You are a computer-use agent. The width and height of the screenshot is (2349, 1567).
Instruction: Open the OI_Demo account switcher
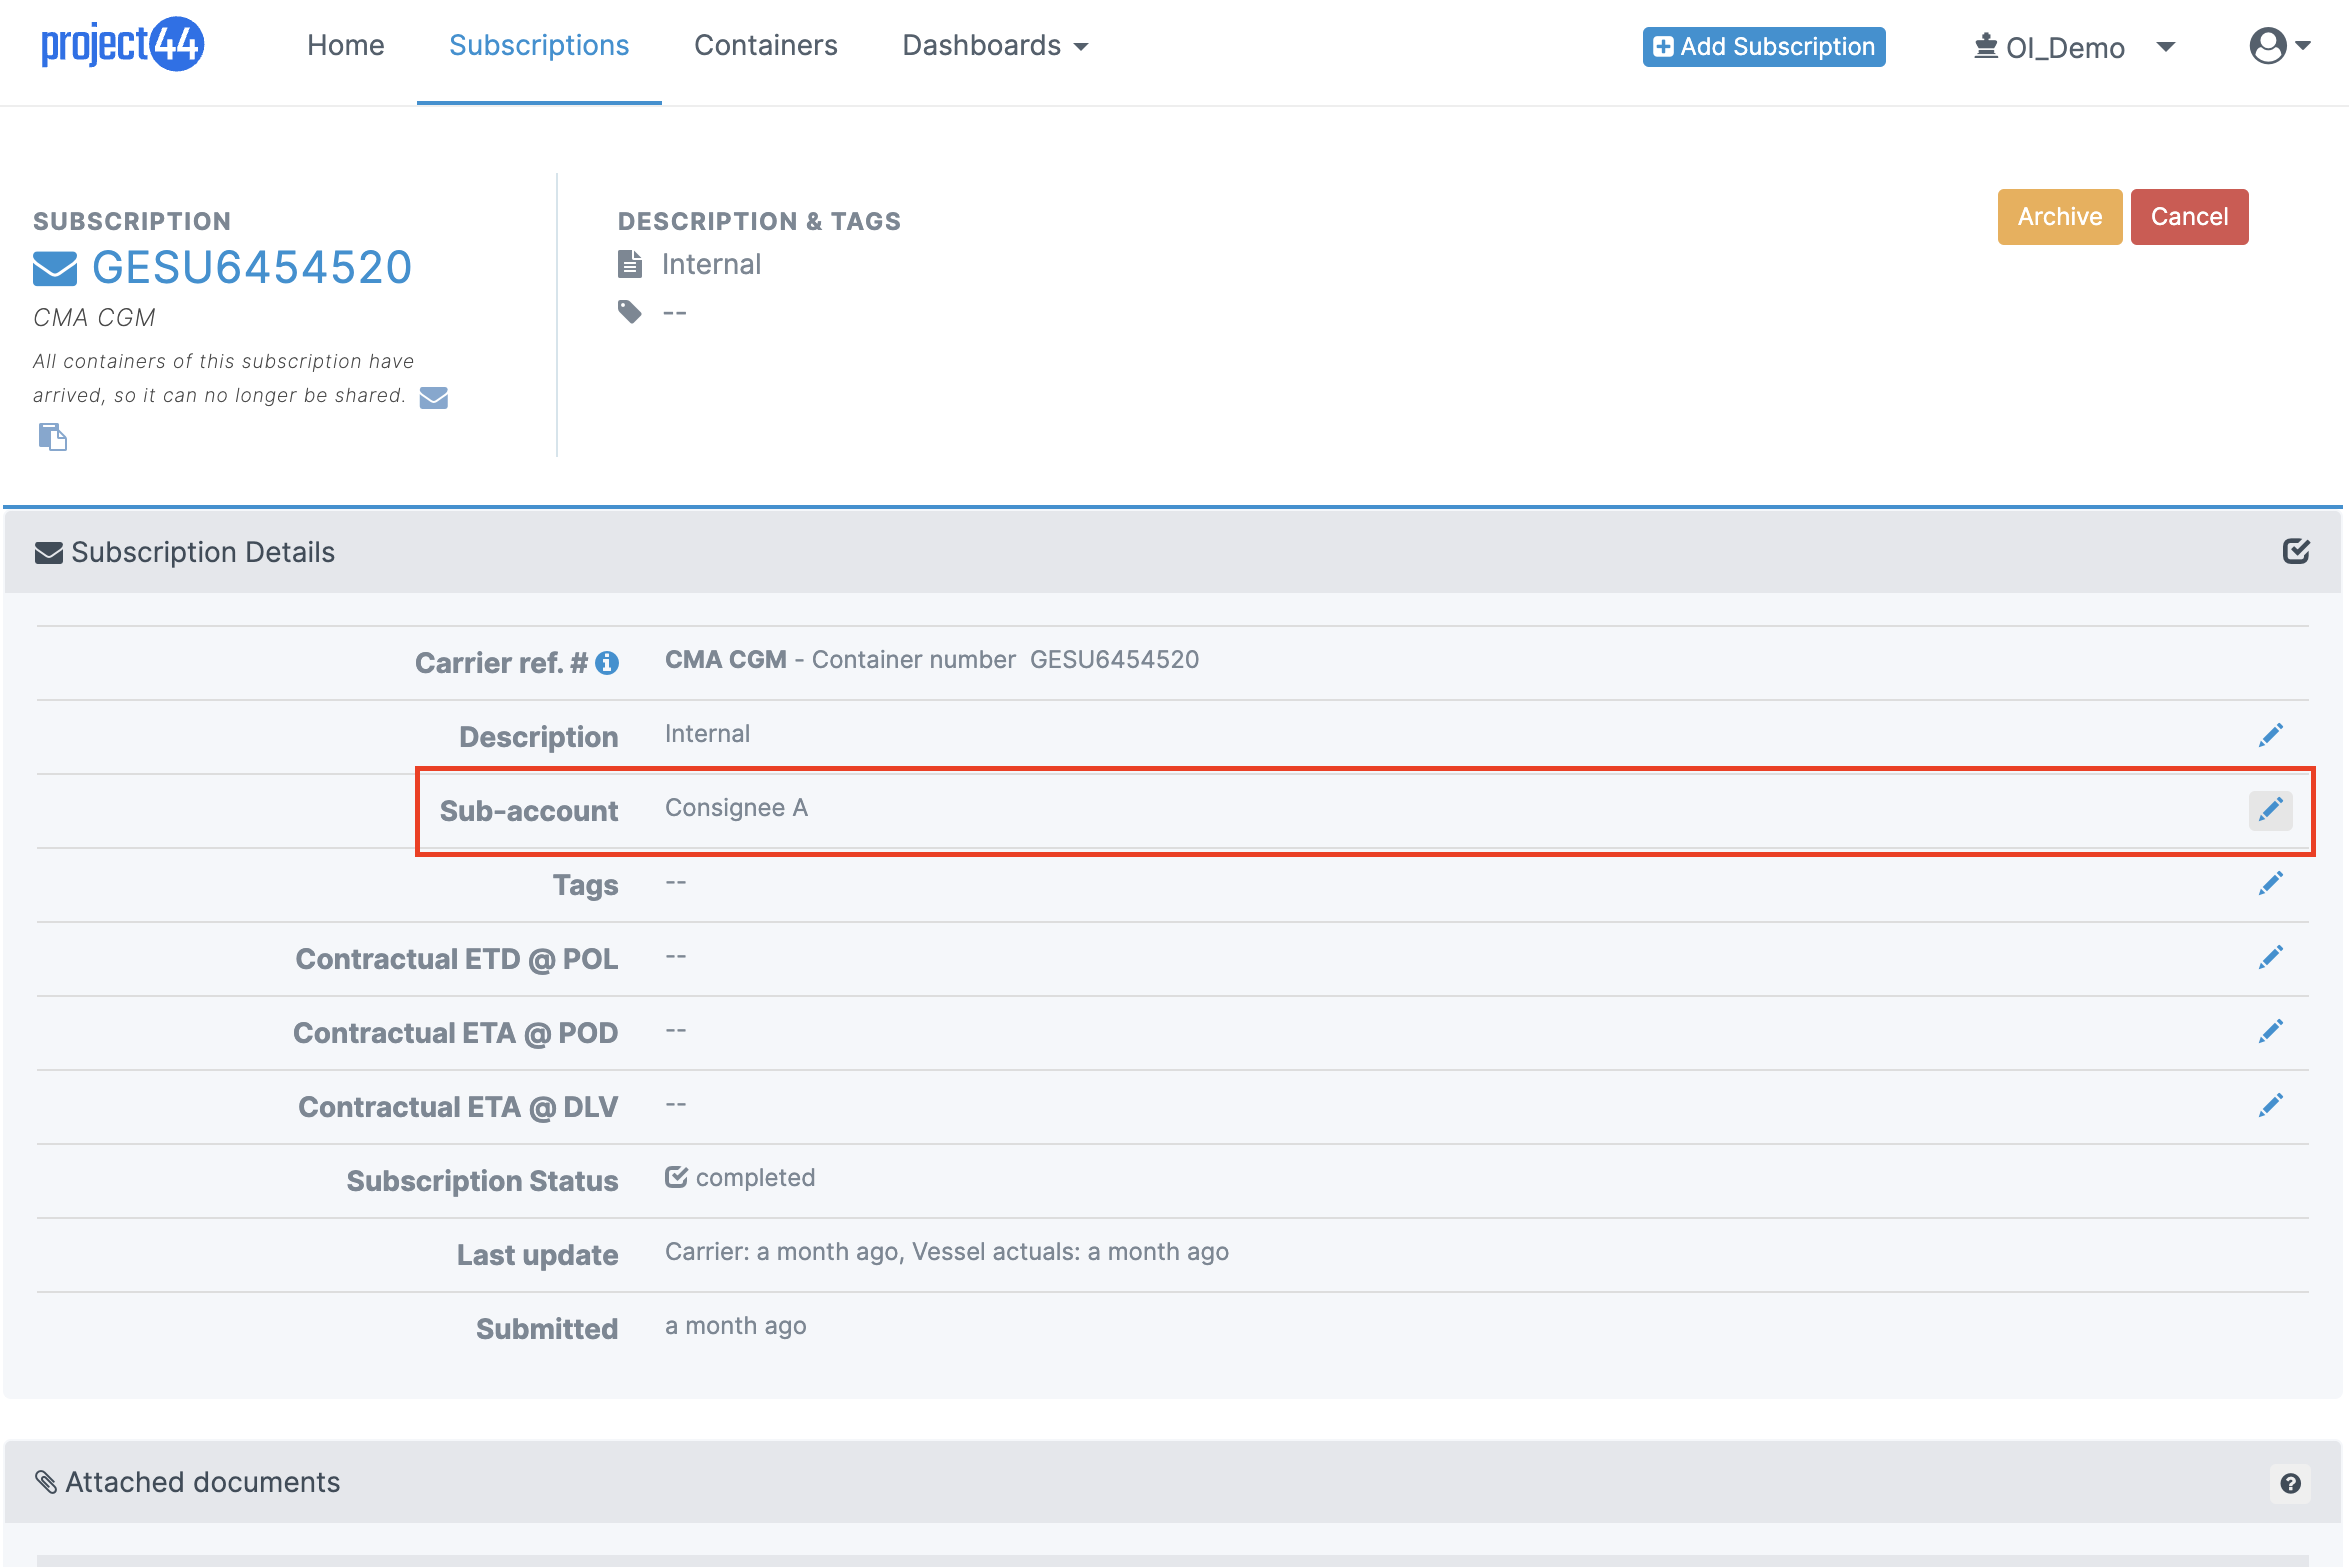[x=2074, y=47]
